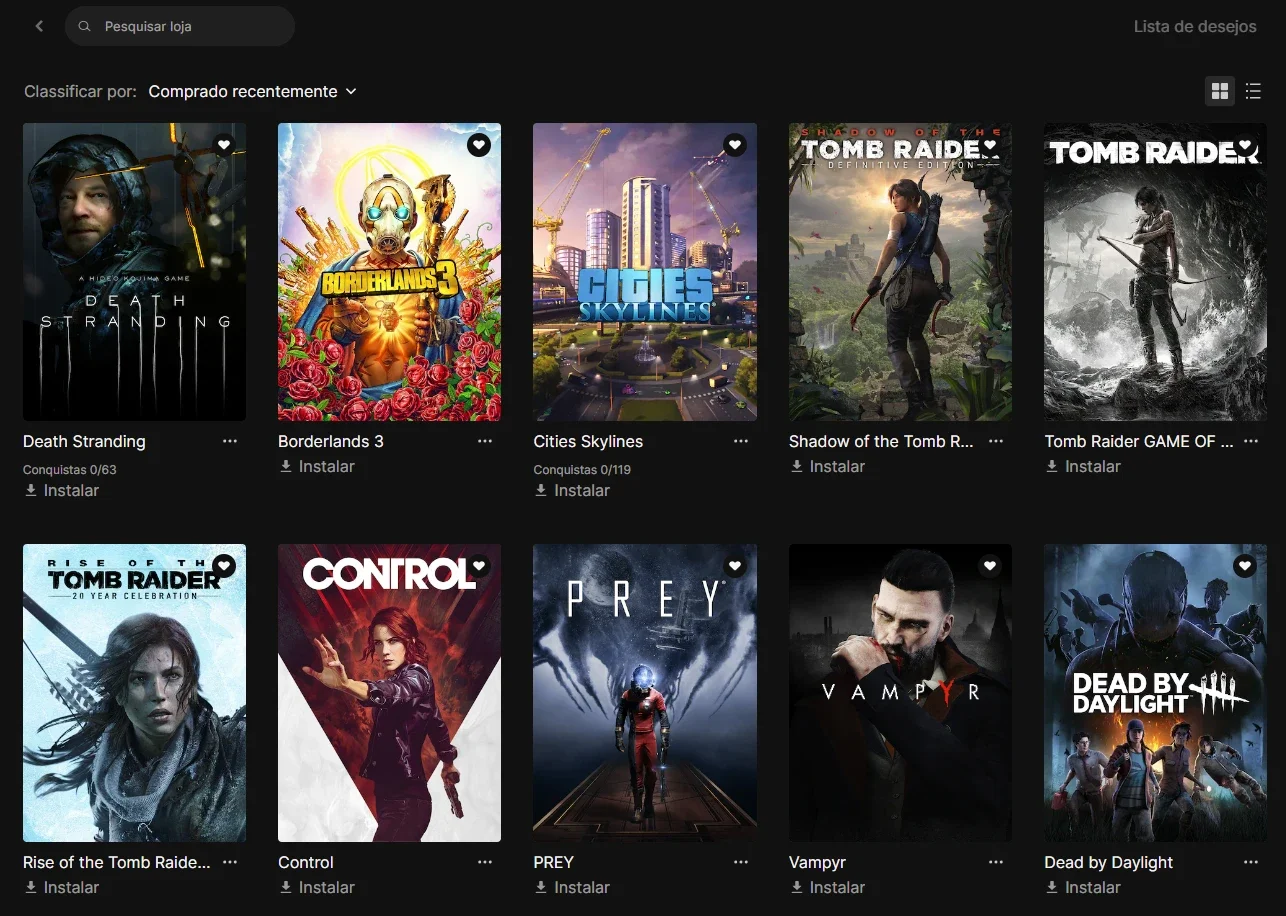The image size is (1286, 916).
Task: Click the Classificar por: label
Action: [80, 91]
